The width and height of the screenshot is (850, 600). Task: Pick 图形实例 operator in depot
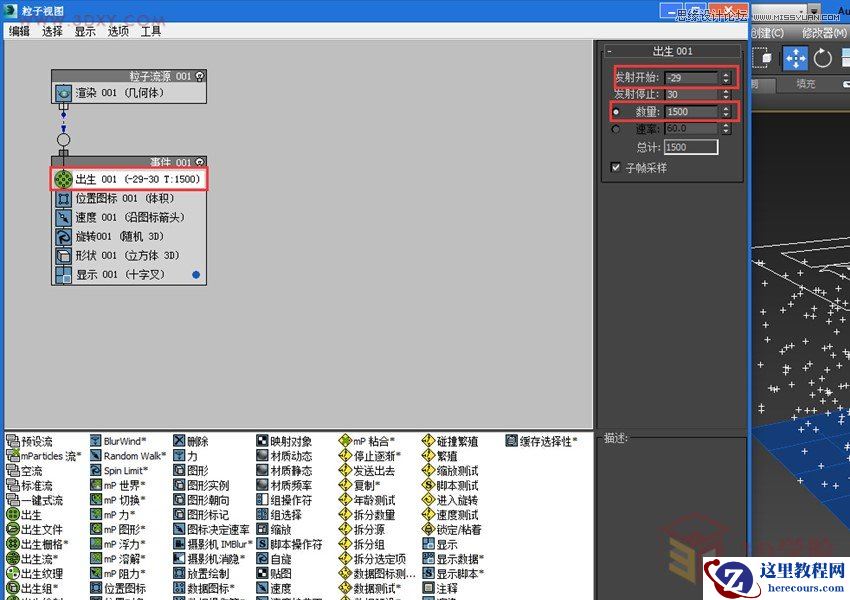[201, 485]
